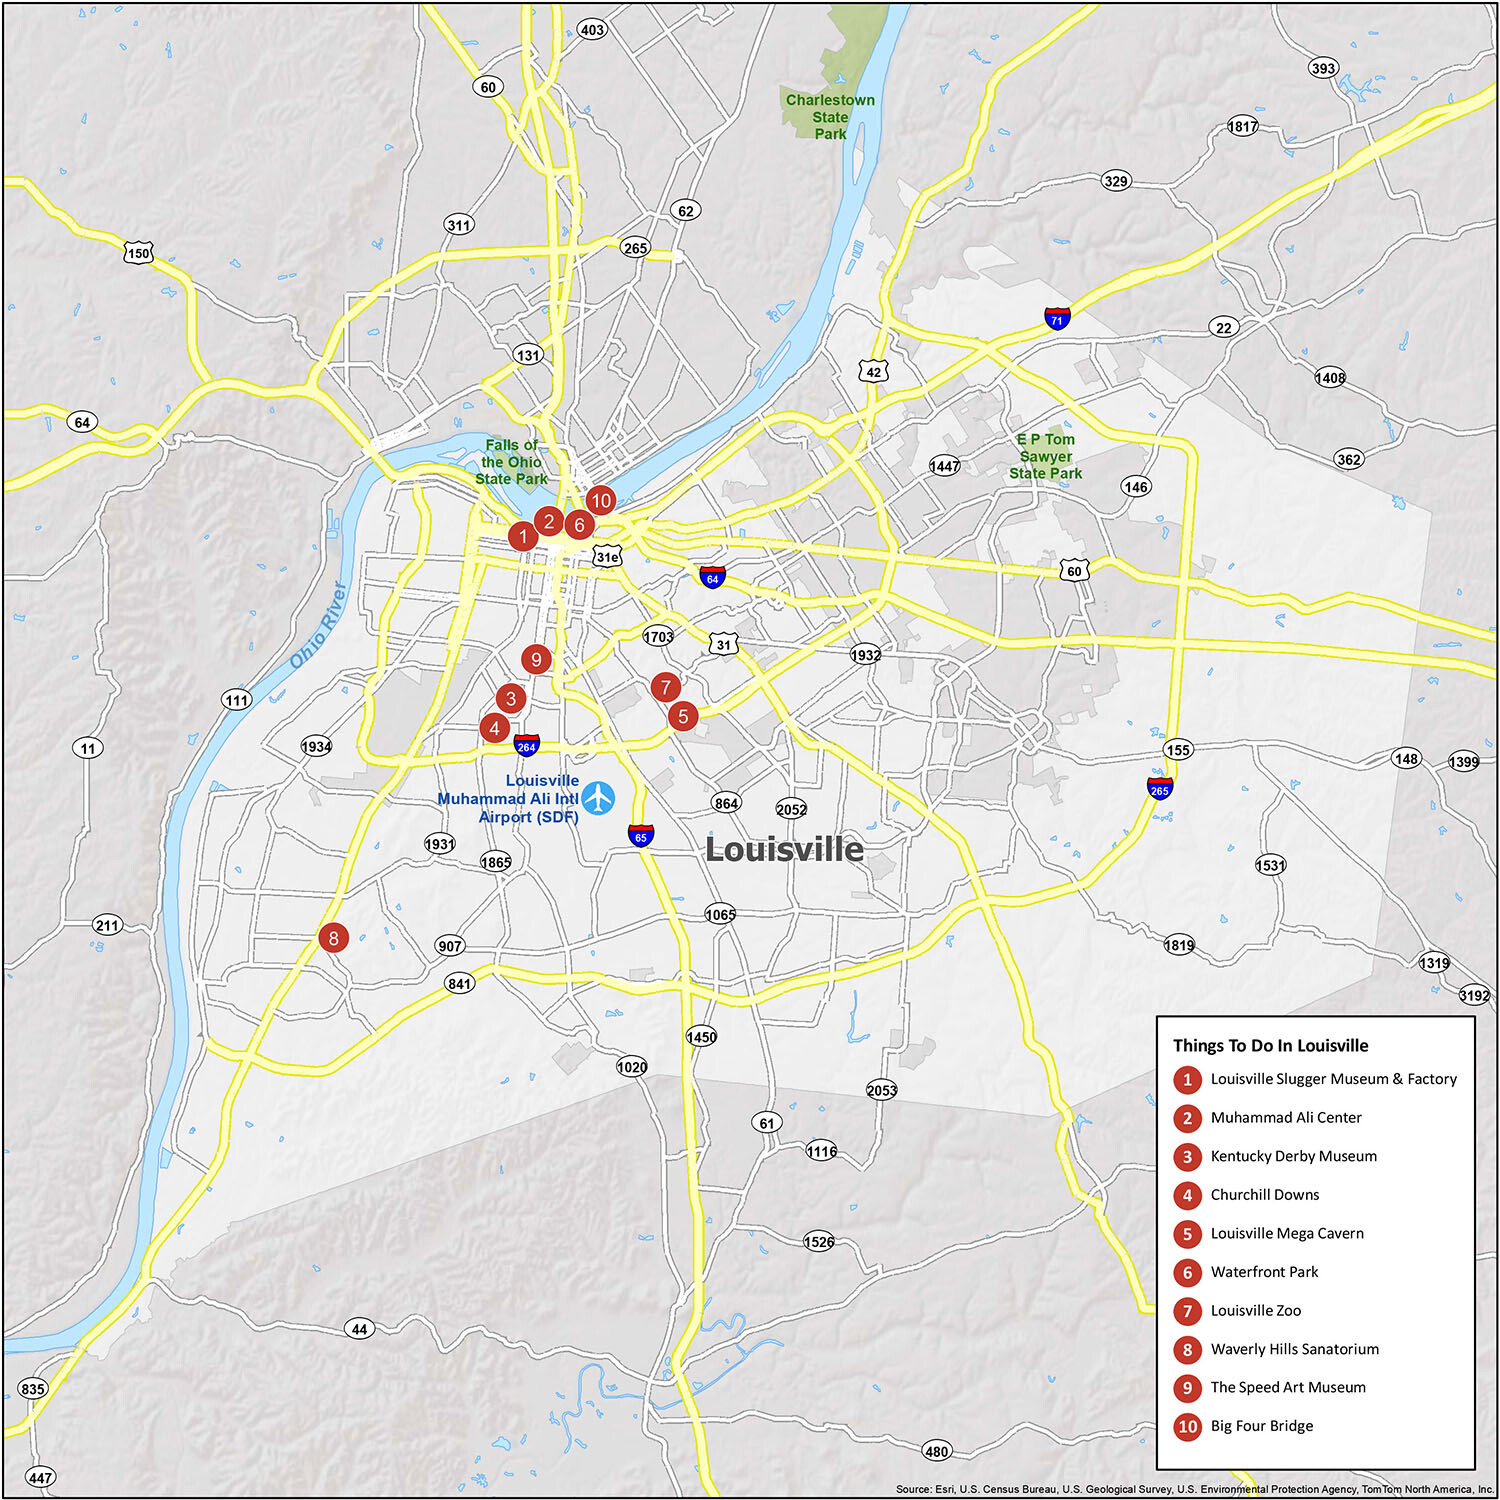Click marker 8 for Waverly Hills Sanatorium
Screen dimensions: 1500x1500
333,938
